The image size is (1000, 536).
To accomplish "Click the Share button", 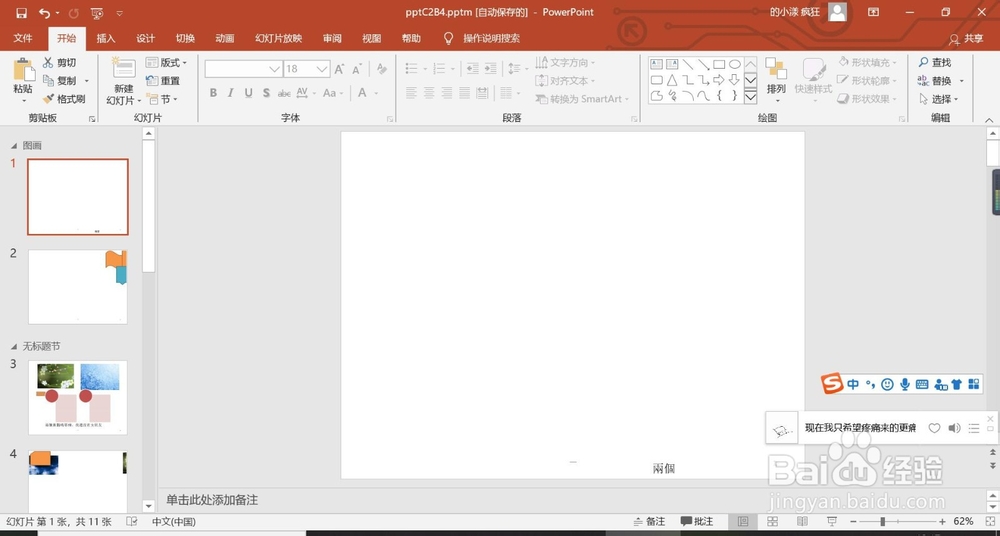I will (x=966, y=39).
